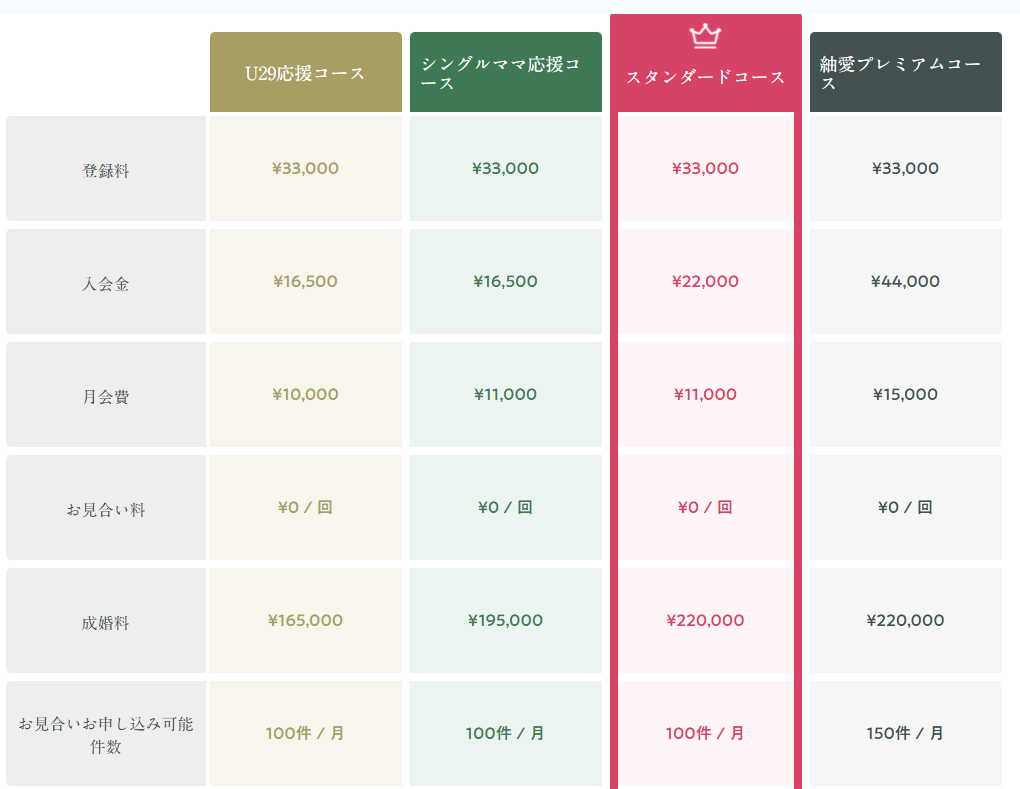
Task: Click the 150件 / 月 cell
Action: (905, 733)
